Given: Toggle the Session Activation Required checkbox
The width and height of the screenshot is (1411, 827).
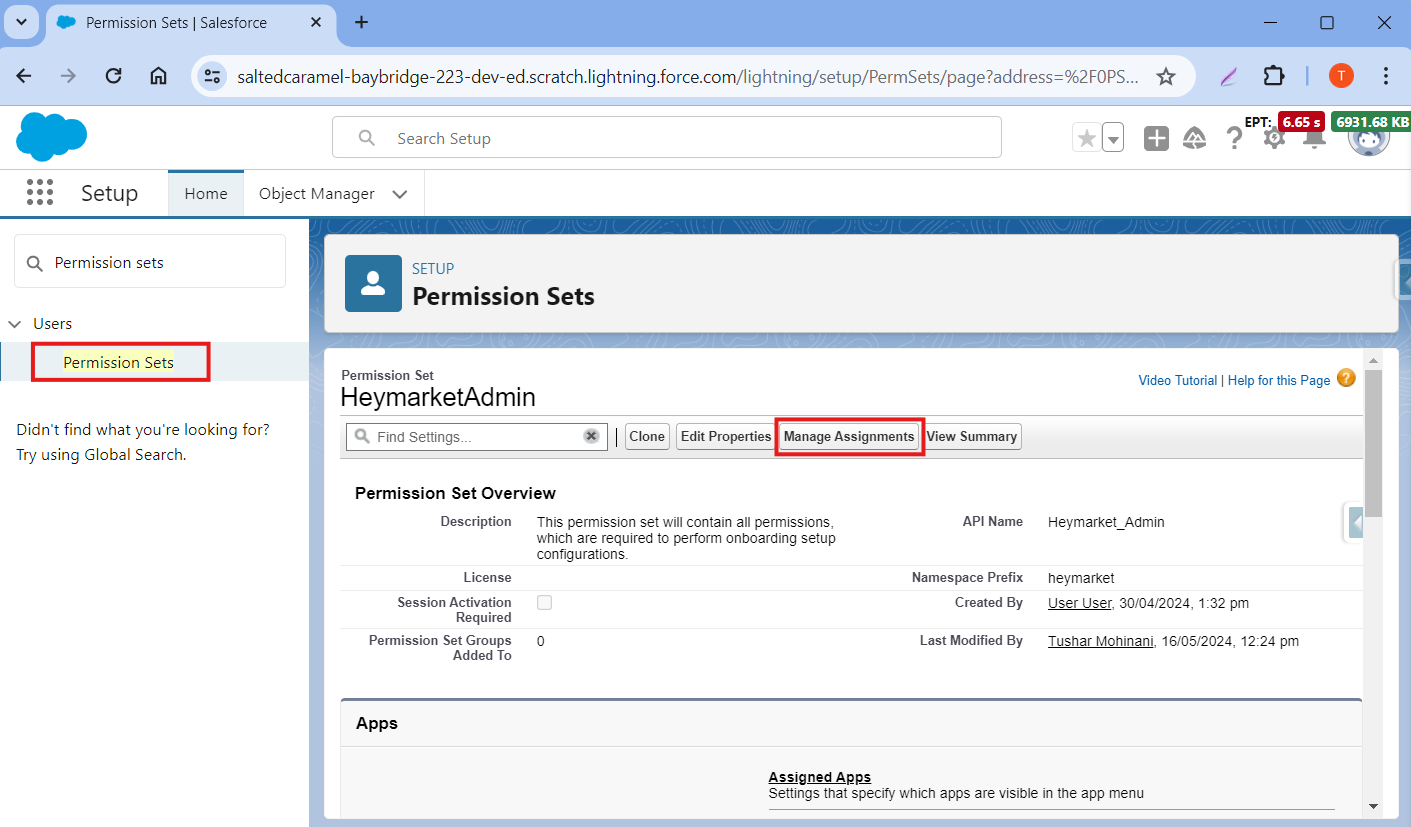Looking at the screenshot, I should pyautogui.click(x=544, y=602).
